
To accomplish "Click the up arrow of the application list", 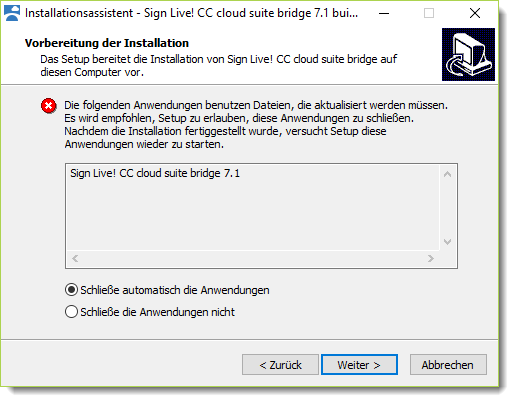I will click(447, 174).
